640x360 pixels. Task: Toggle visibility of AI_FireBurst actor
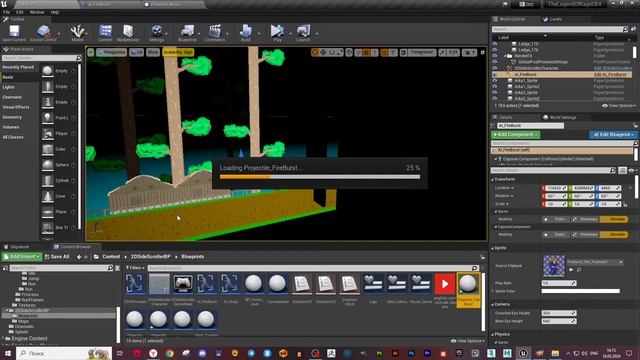coord(495,74)
